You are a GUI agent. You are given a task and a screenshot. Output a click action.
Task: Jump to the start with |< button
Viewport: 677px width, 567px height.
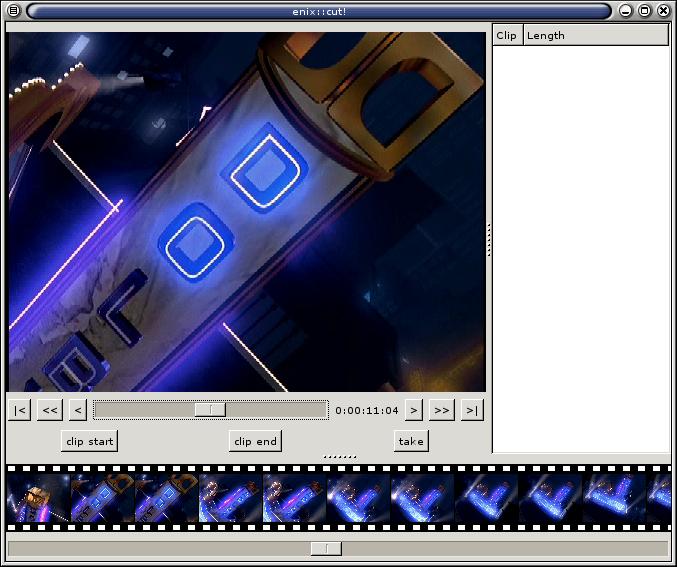point(19,410)
